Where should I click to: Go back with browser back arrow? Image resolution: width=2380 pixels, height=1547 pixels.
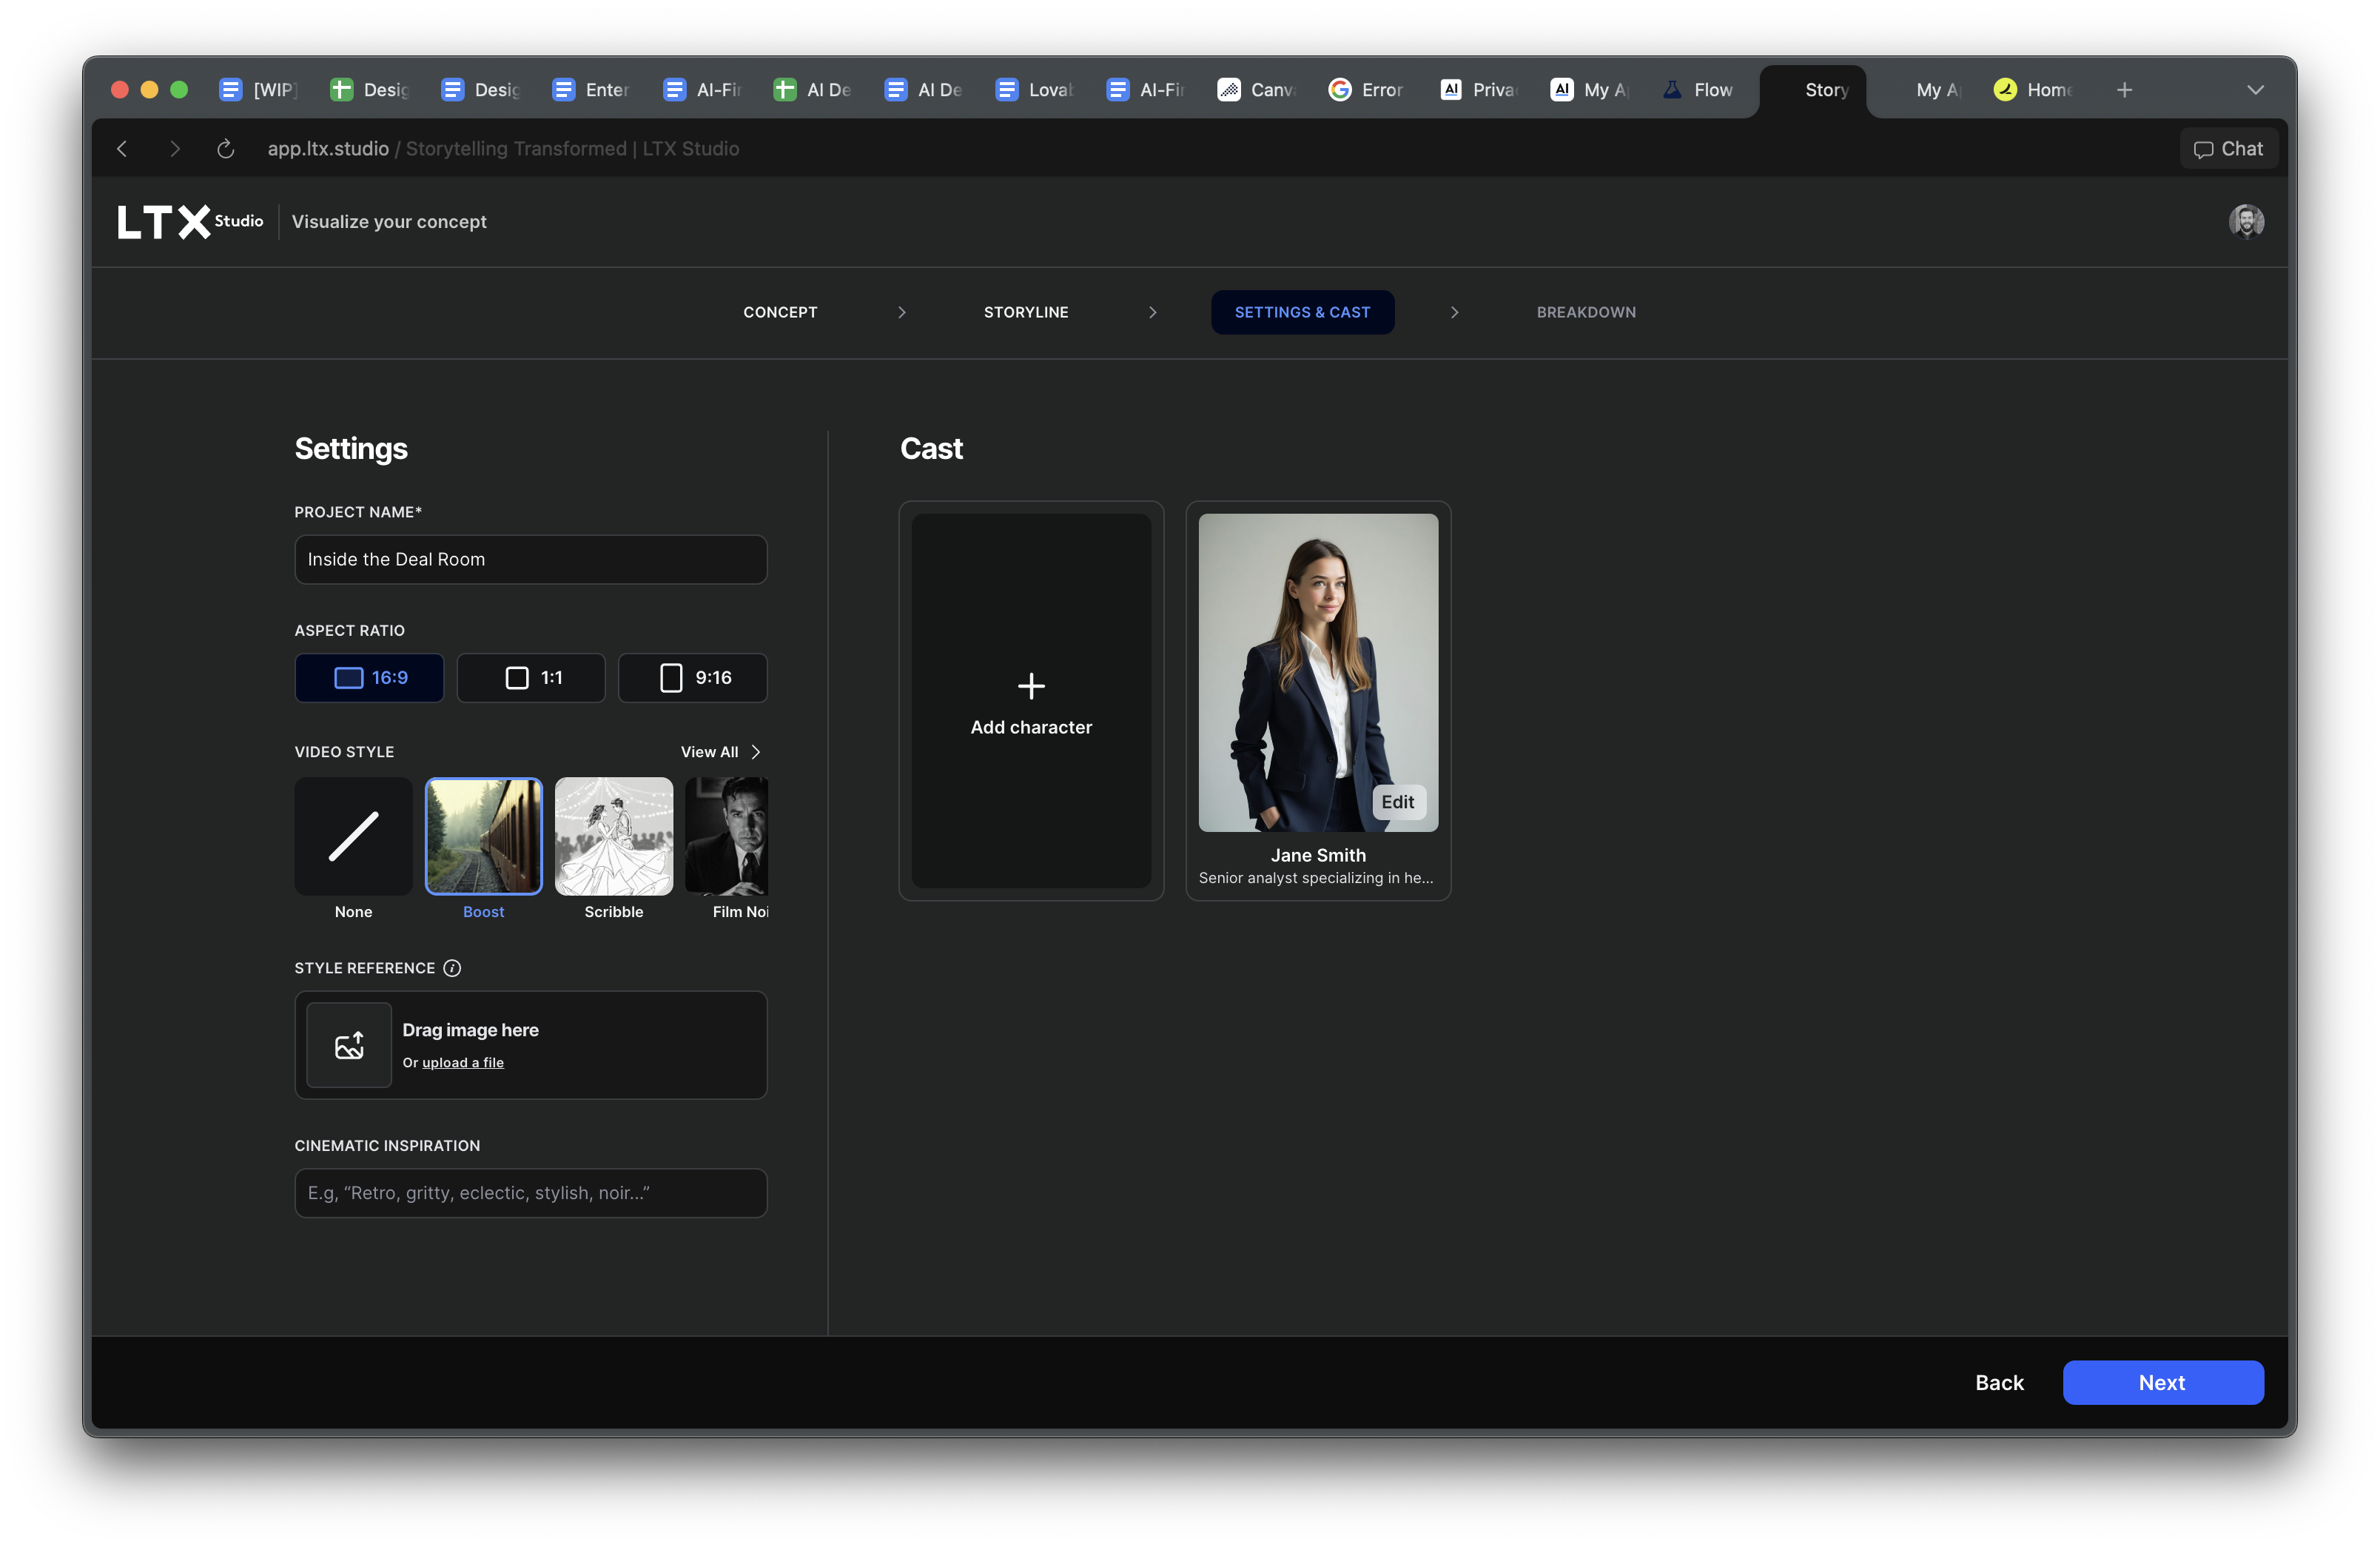(122, 149)
